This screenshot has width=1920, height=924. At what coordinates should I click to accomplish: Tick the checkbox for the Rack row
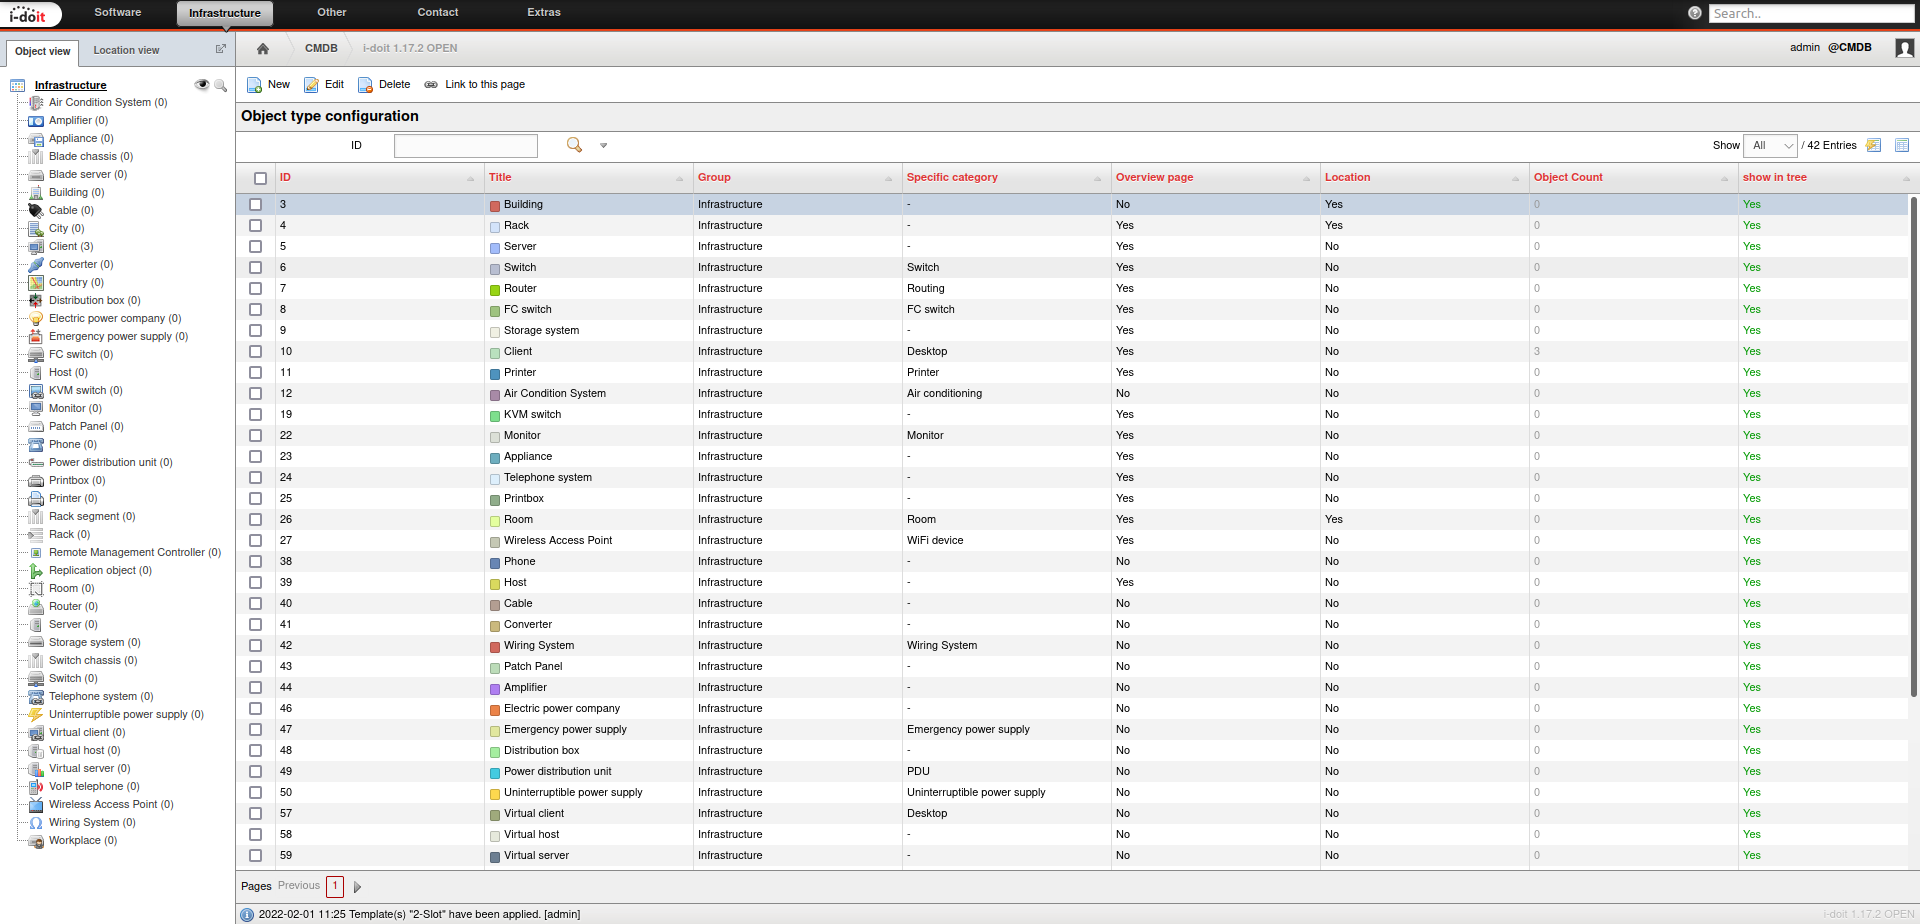click(256, 226)
